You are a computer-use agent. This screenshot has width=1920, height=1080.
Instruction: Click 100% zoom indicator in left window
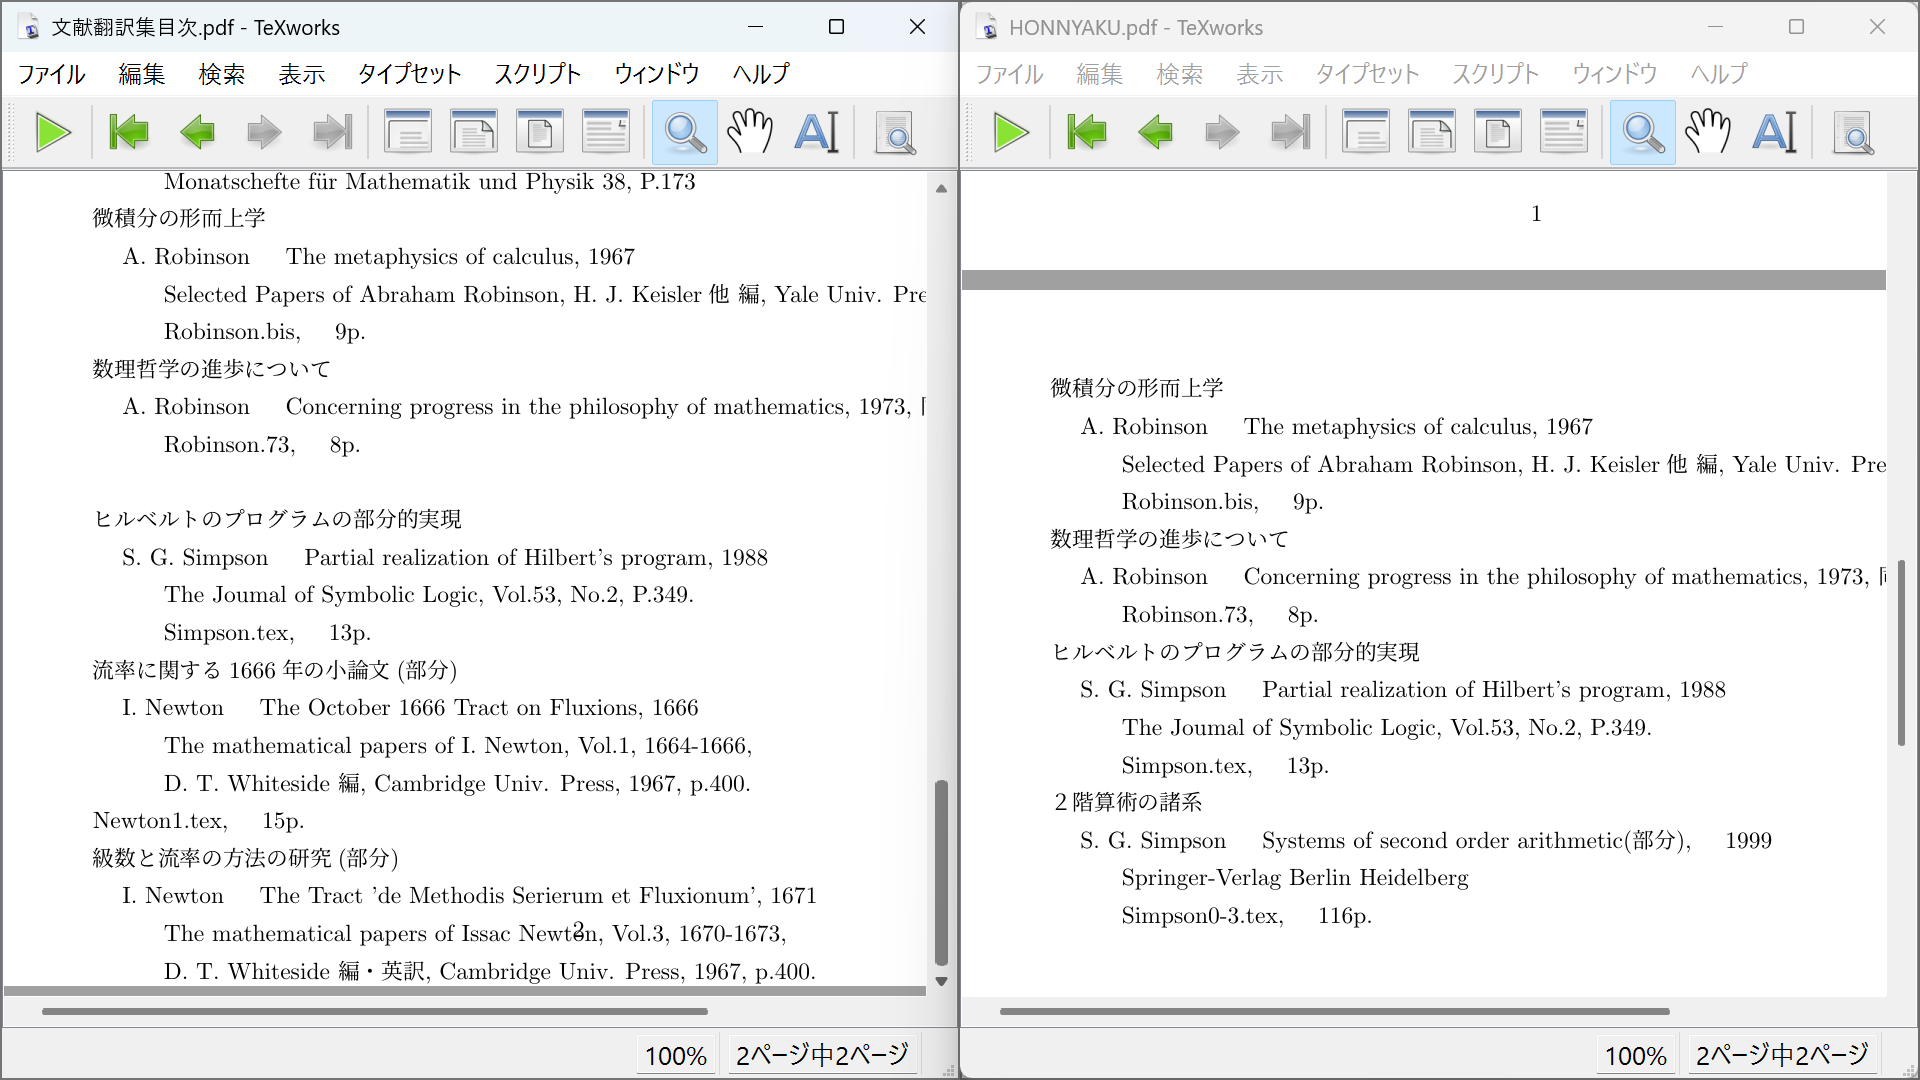tap(676, 1056)
